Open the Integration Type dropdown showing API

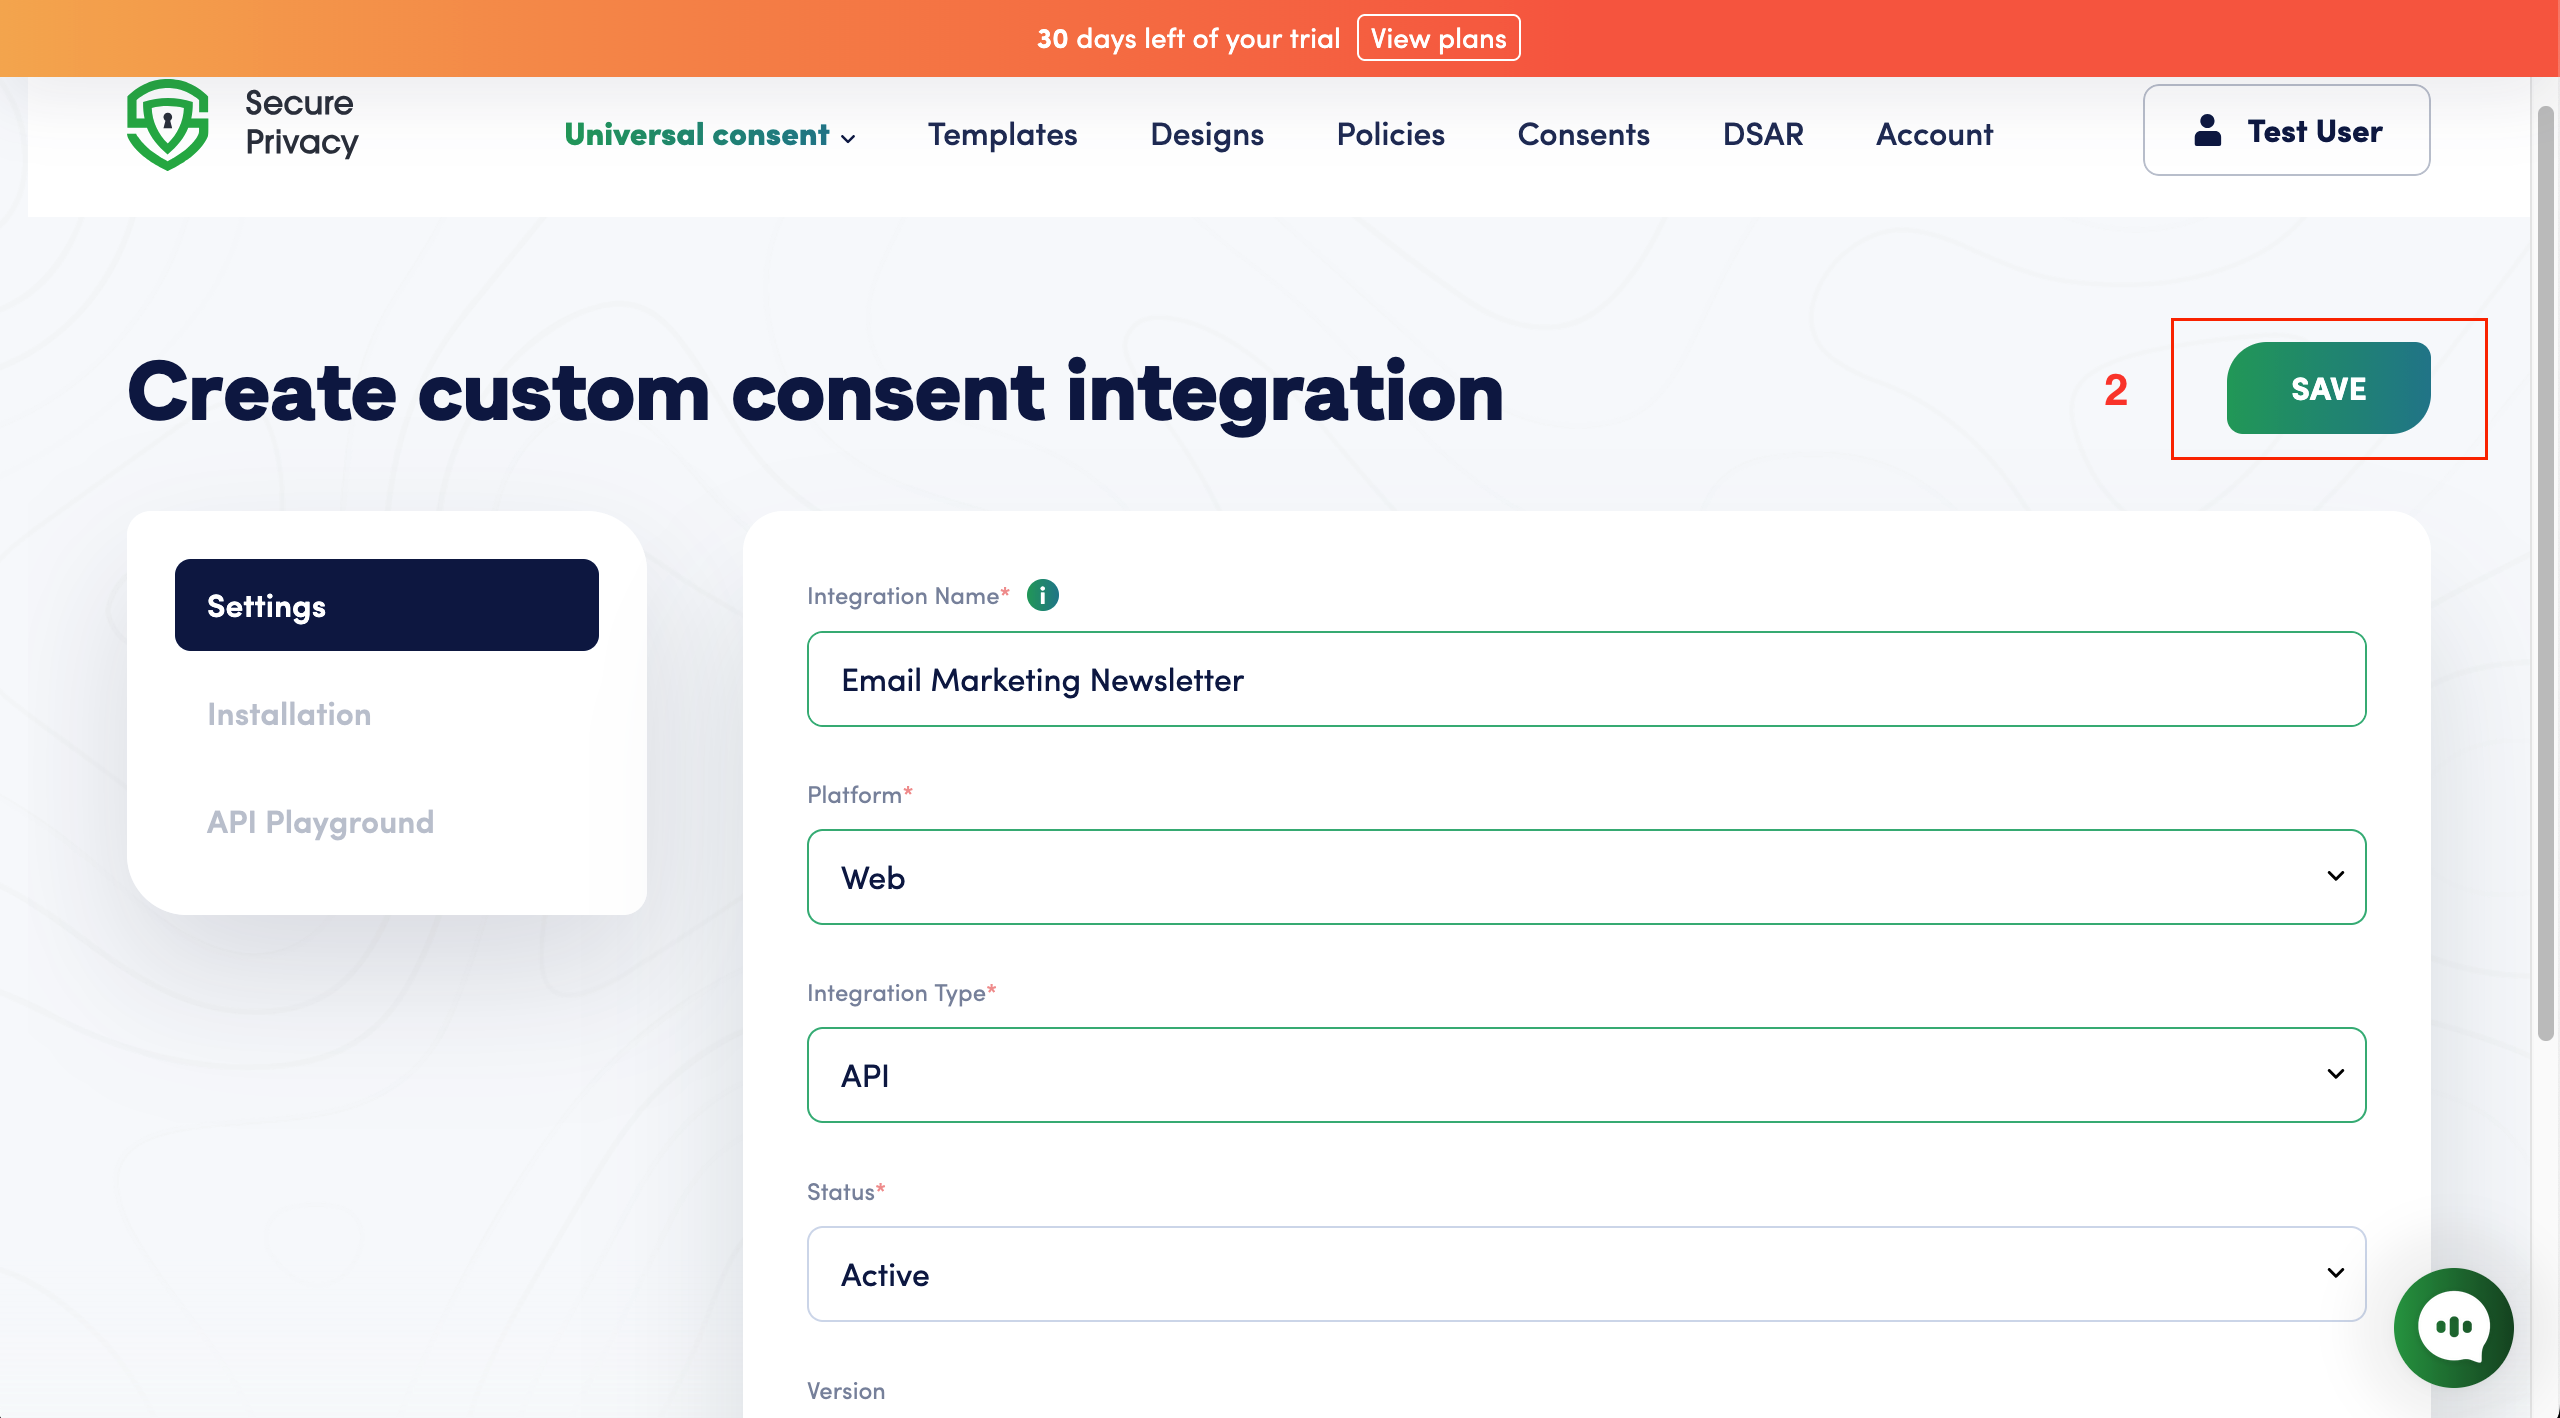(x=1586, y=1075)
